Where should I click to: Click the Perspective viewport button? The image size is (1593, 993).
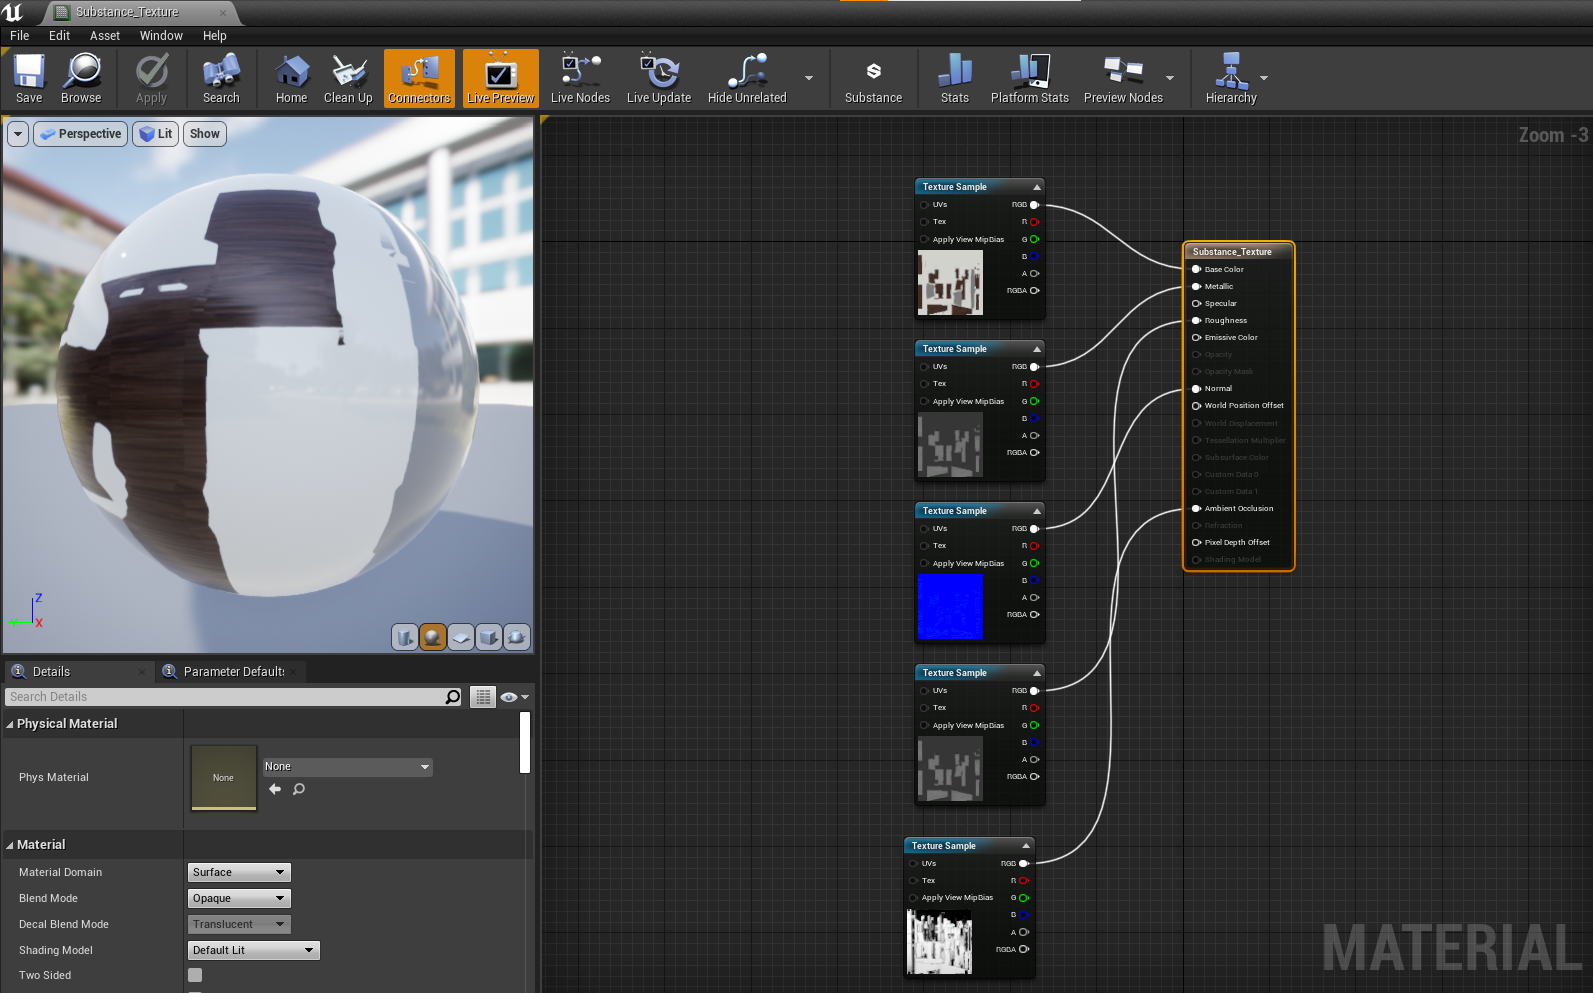pyautogui.click(x=81, y=134)
